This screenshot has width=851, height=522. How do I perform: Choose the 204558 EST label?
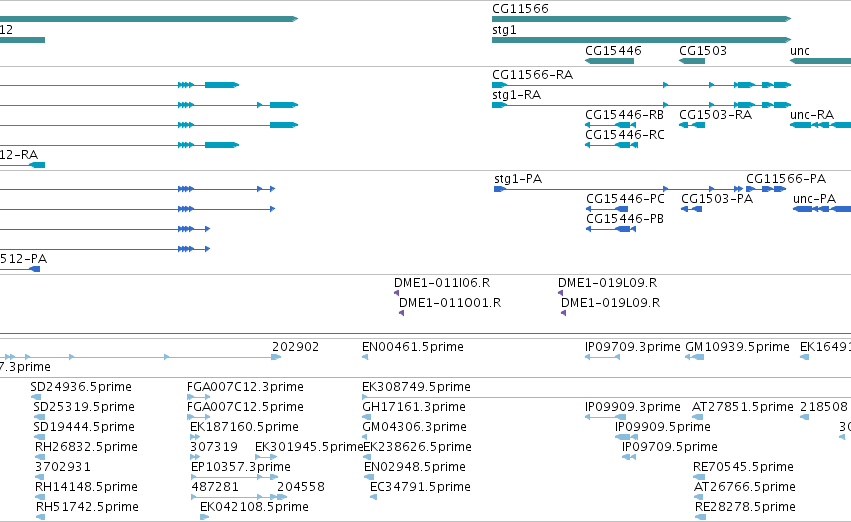[x=301, y=487]
